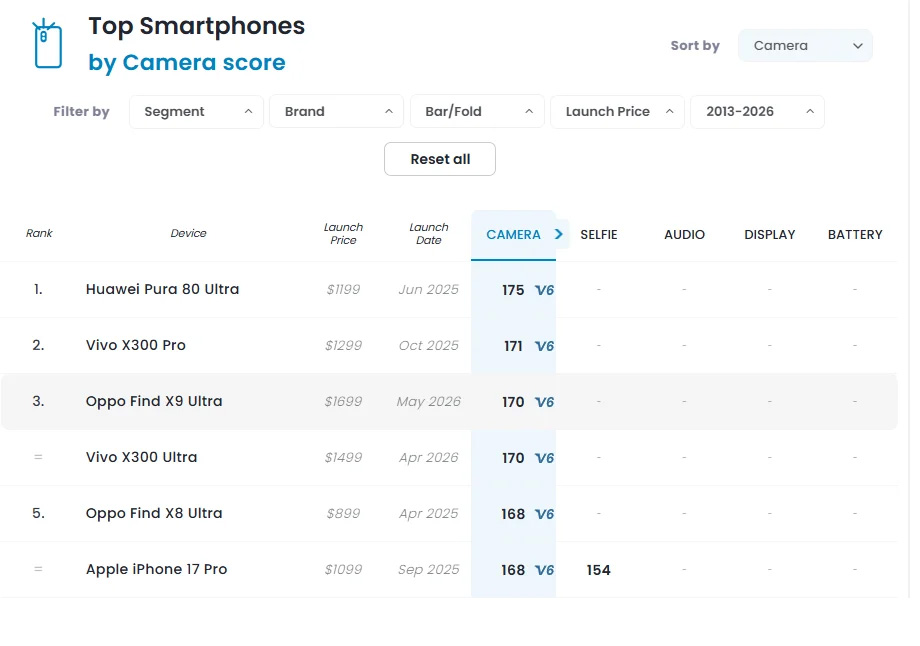Click rank number 3.
Image resolution: width=920 pixels, height=646 pixels.
38,401
